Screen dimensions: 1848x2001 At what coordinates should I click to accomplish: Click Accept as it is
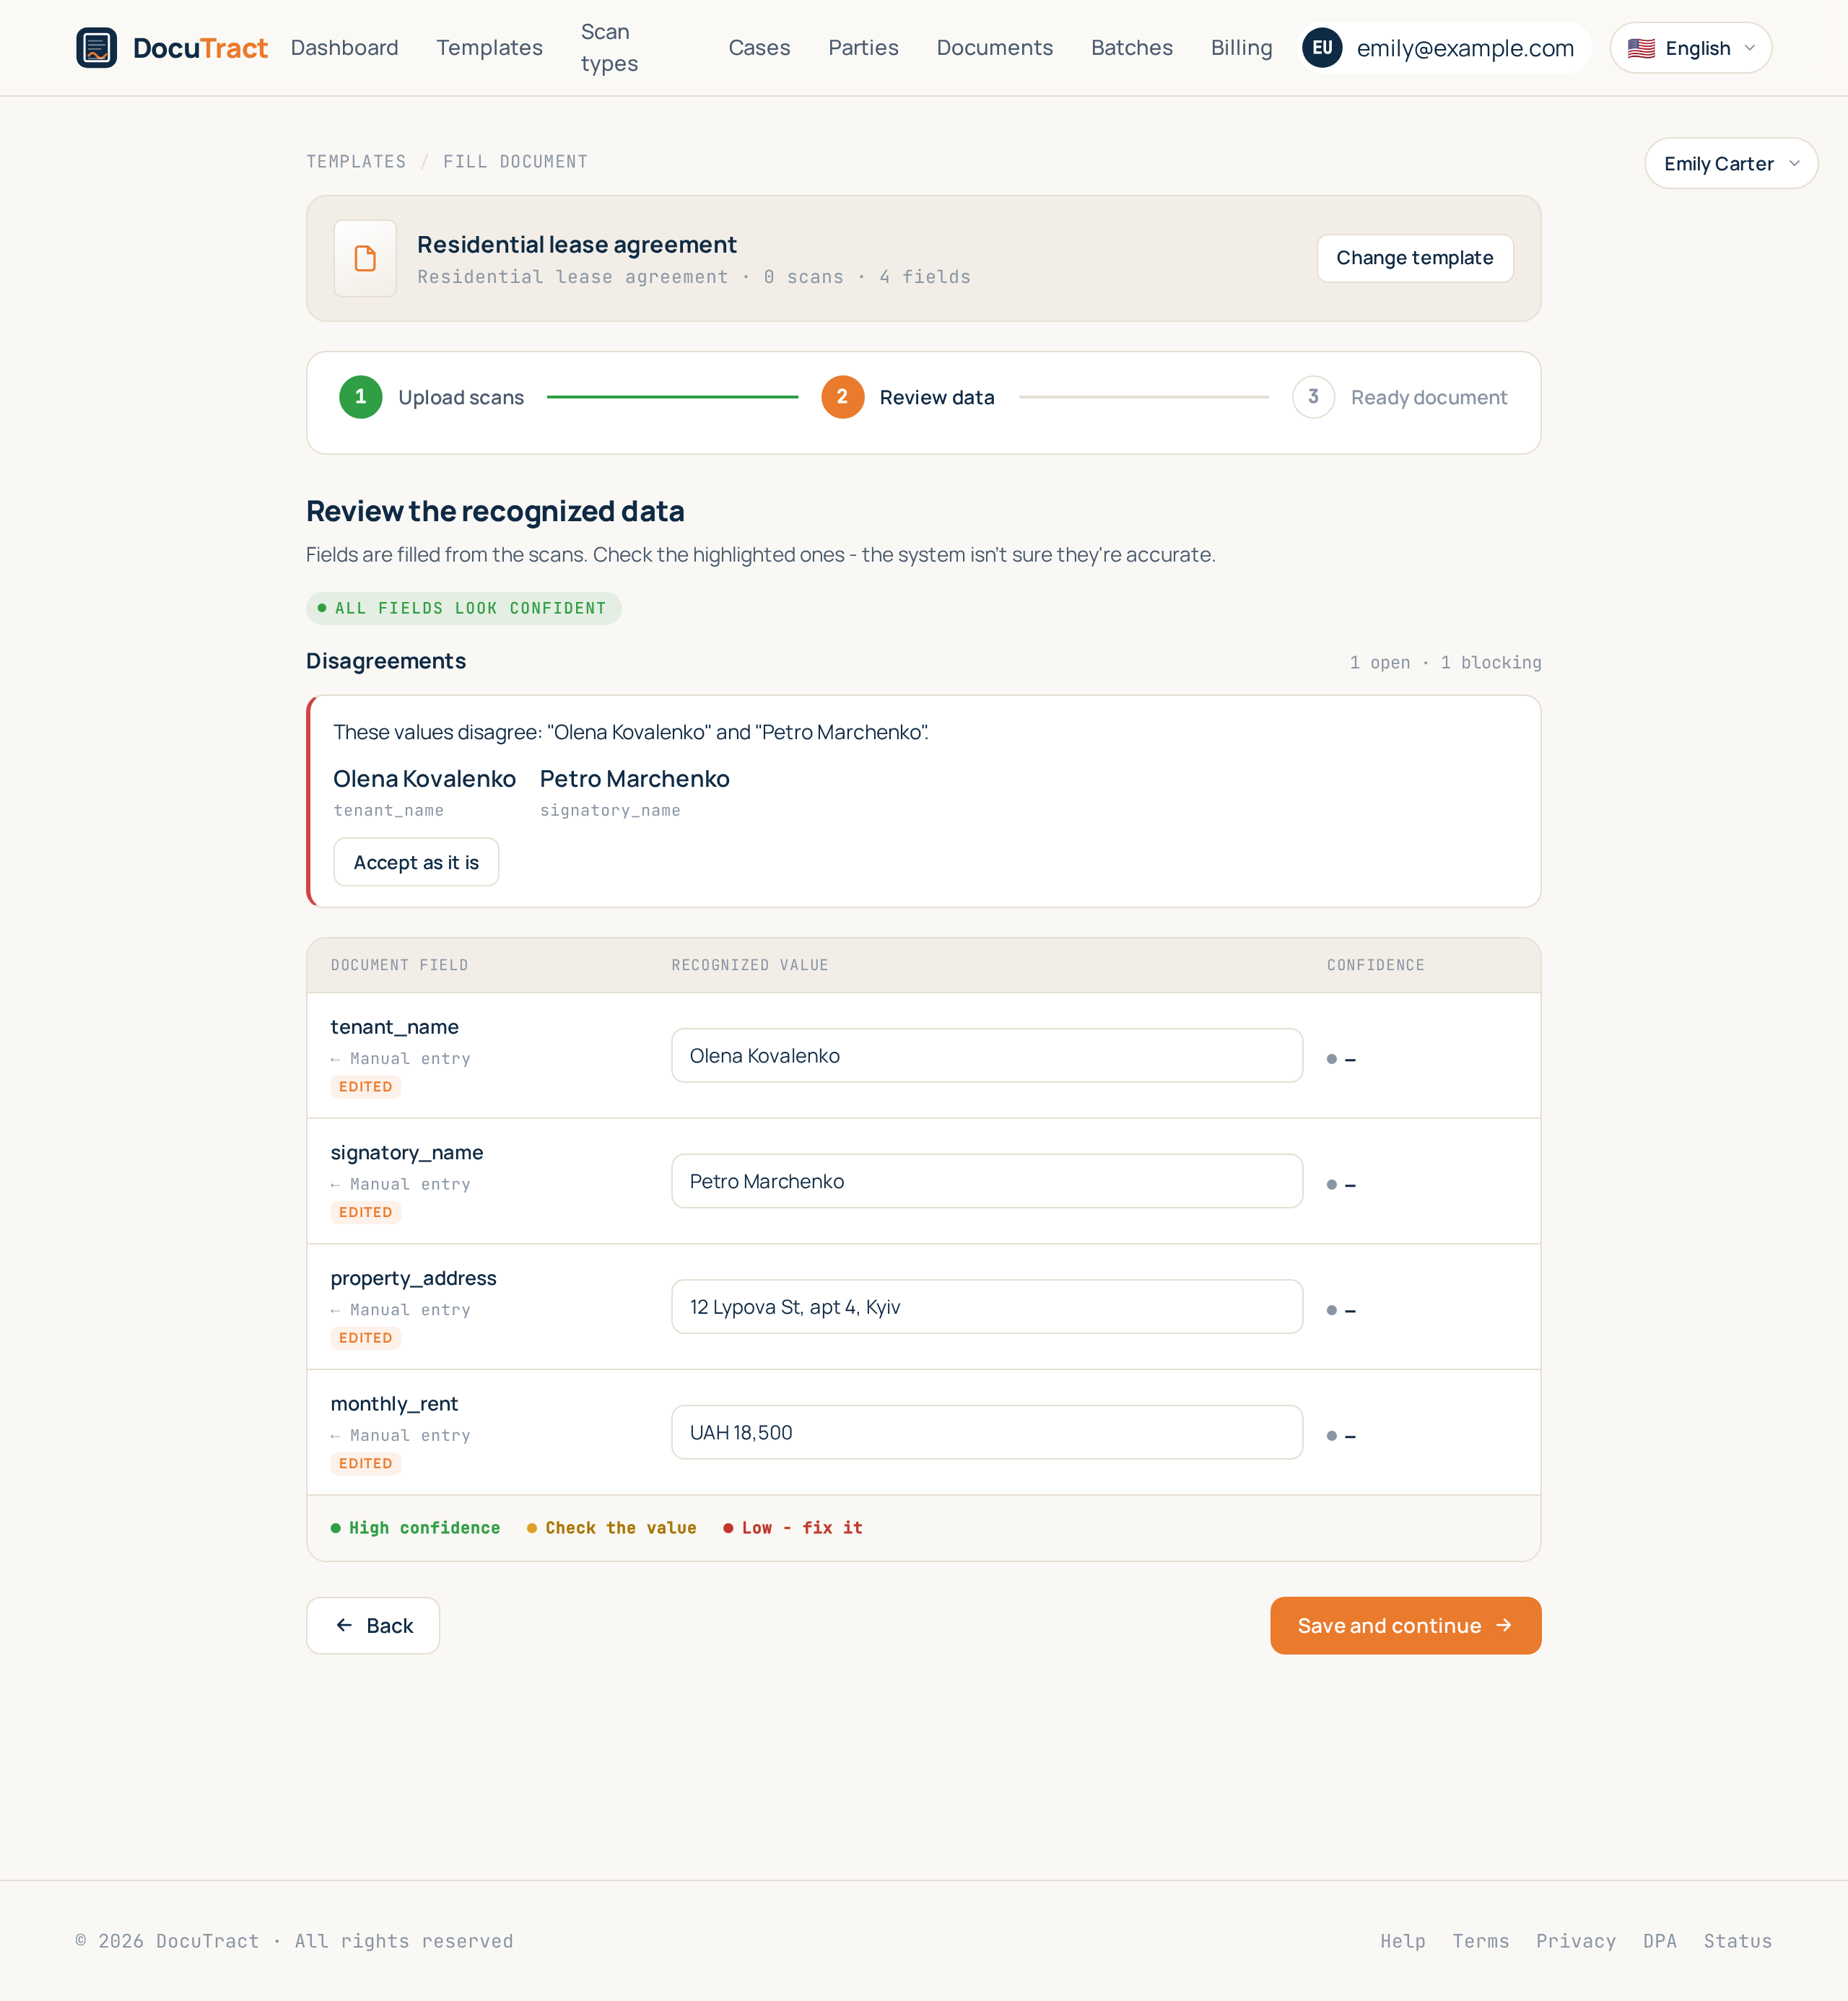coord(416,863)
